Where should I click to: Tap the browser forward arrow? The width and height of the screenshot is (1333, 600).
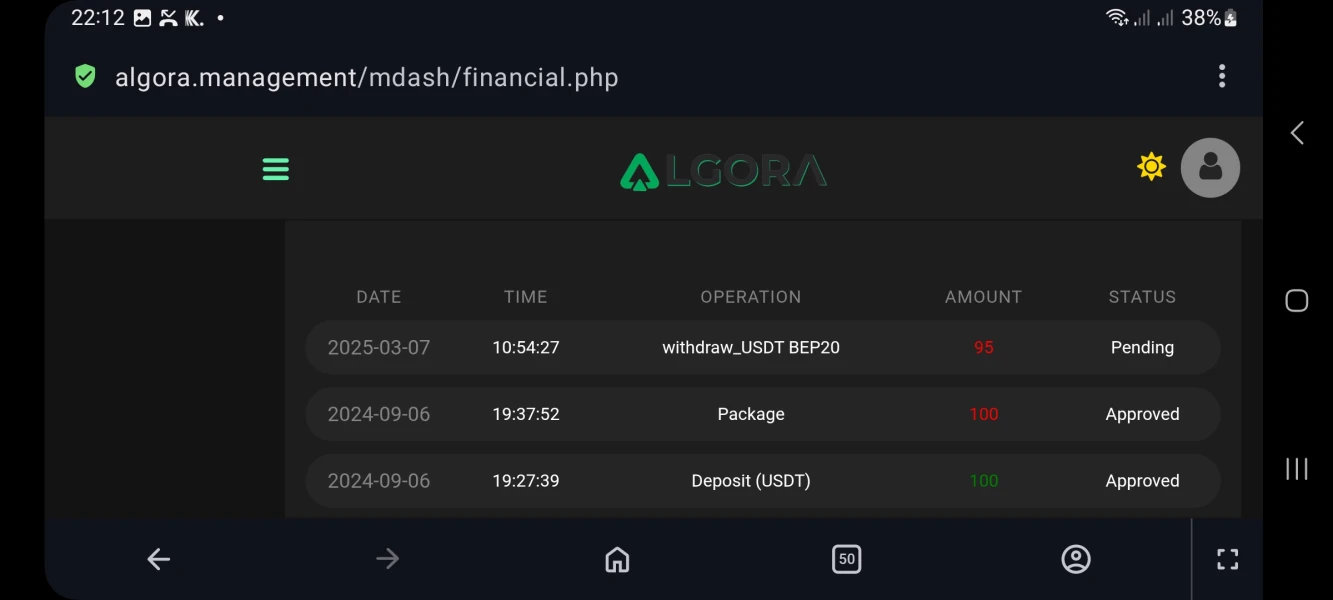click(x=387, y=559)
